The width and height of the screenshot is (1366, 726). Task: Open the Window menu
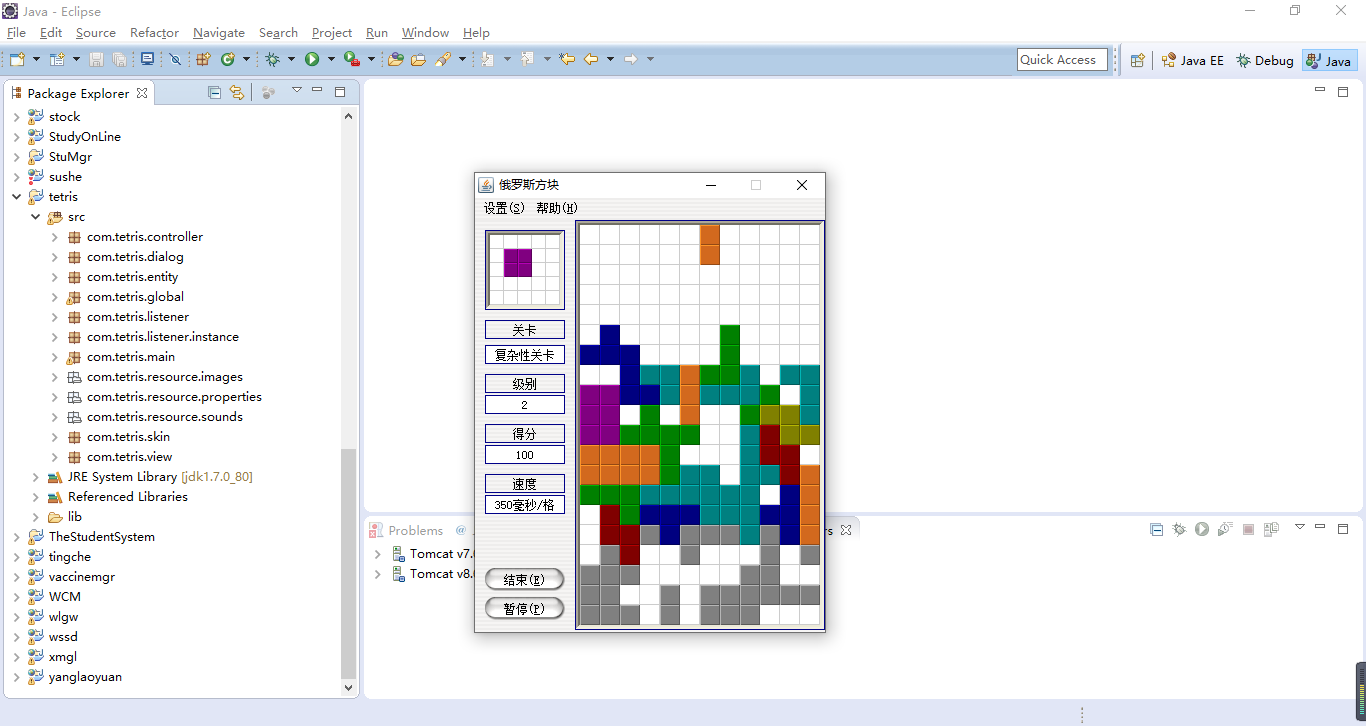click(425, 33)
